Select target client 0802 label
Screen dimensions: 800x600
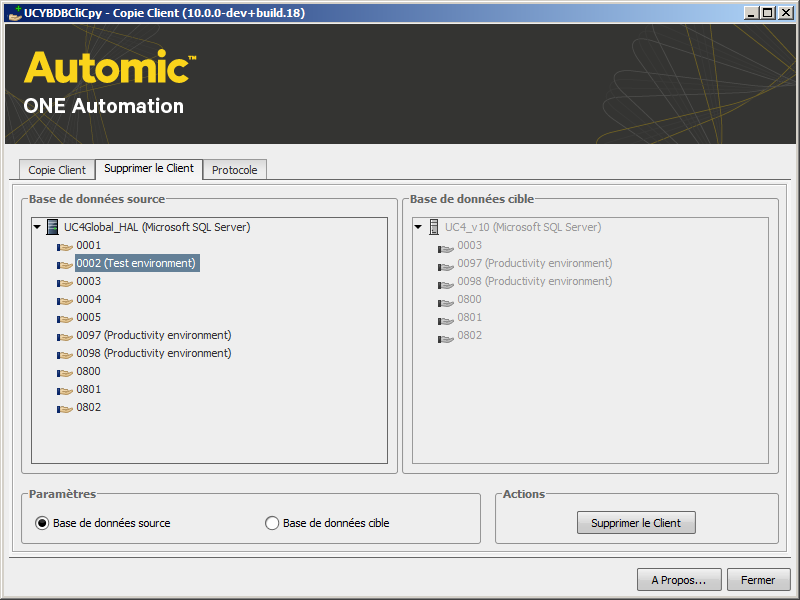click(x=469, y=335)
